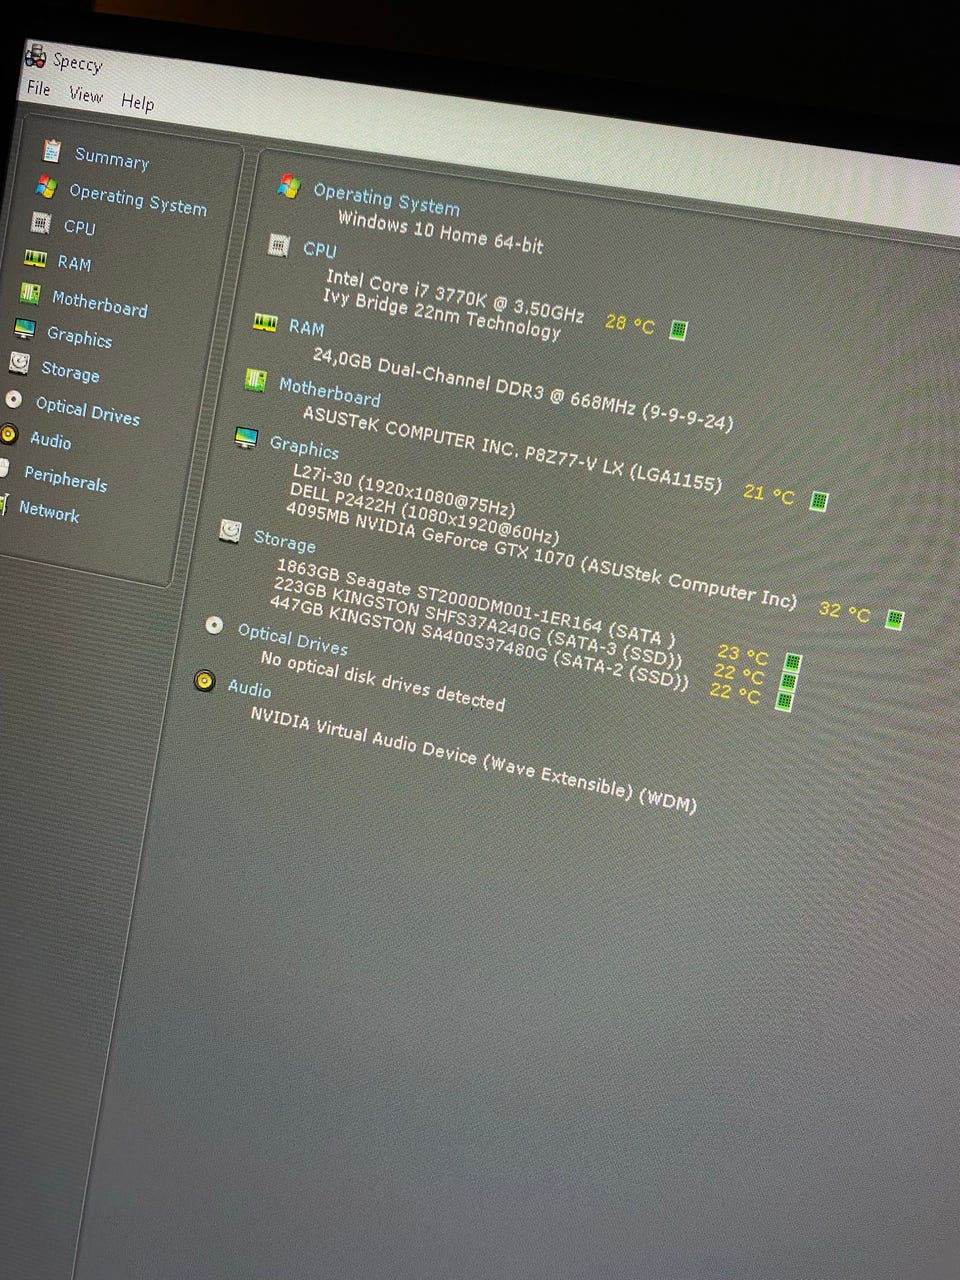Click the Motherboard icon in summary pane
Viewport: 960px width, 1280px height.
coord(256,380)
